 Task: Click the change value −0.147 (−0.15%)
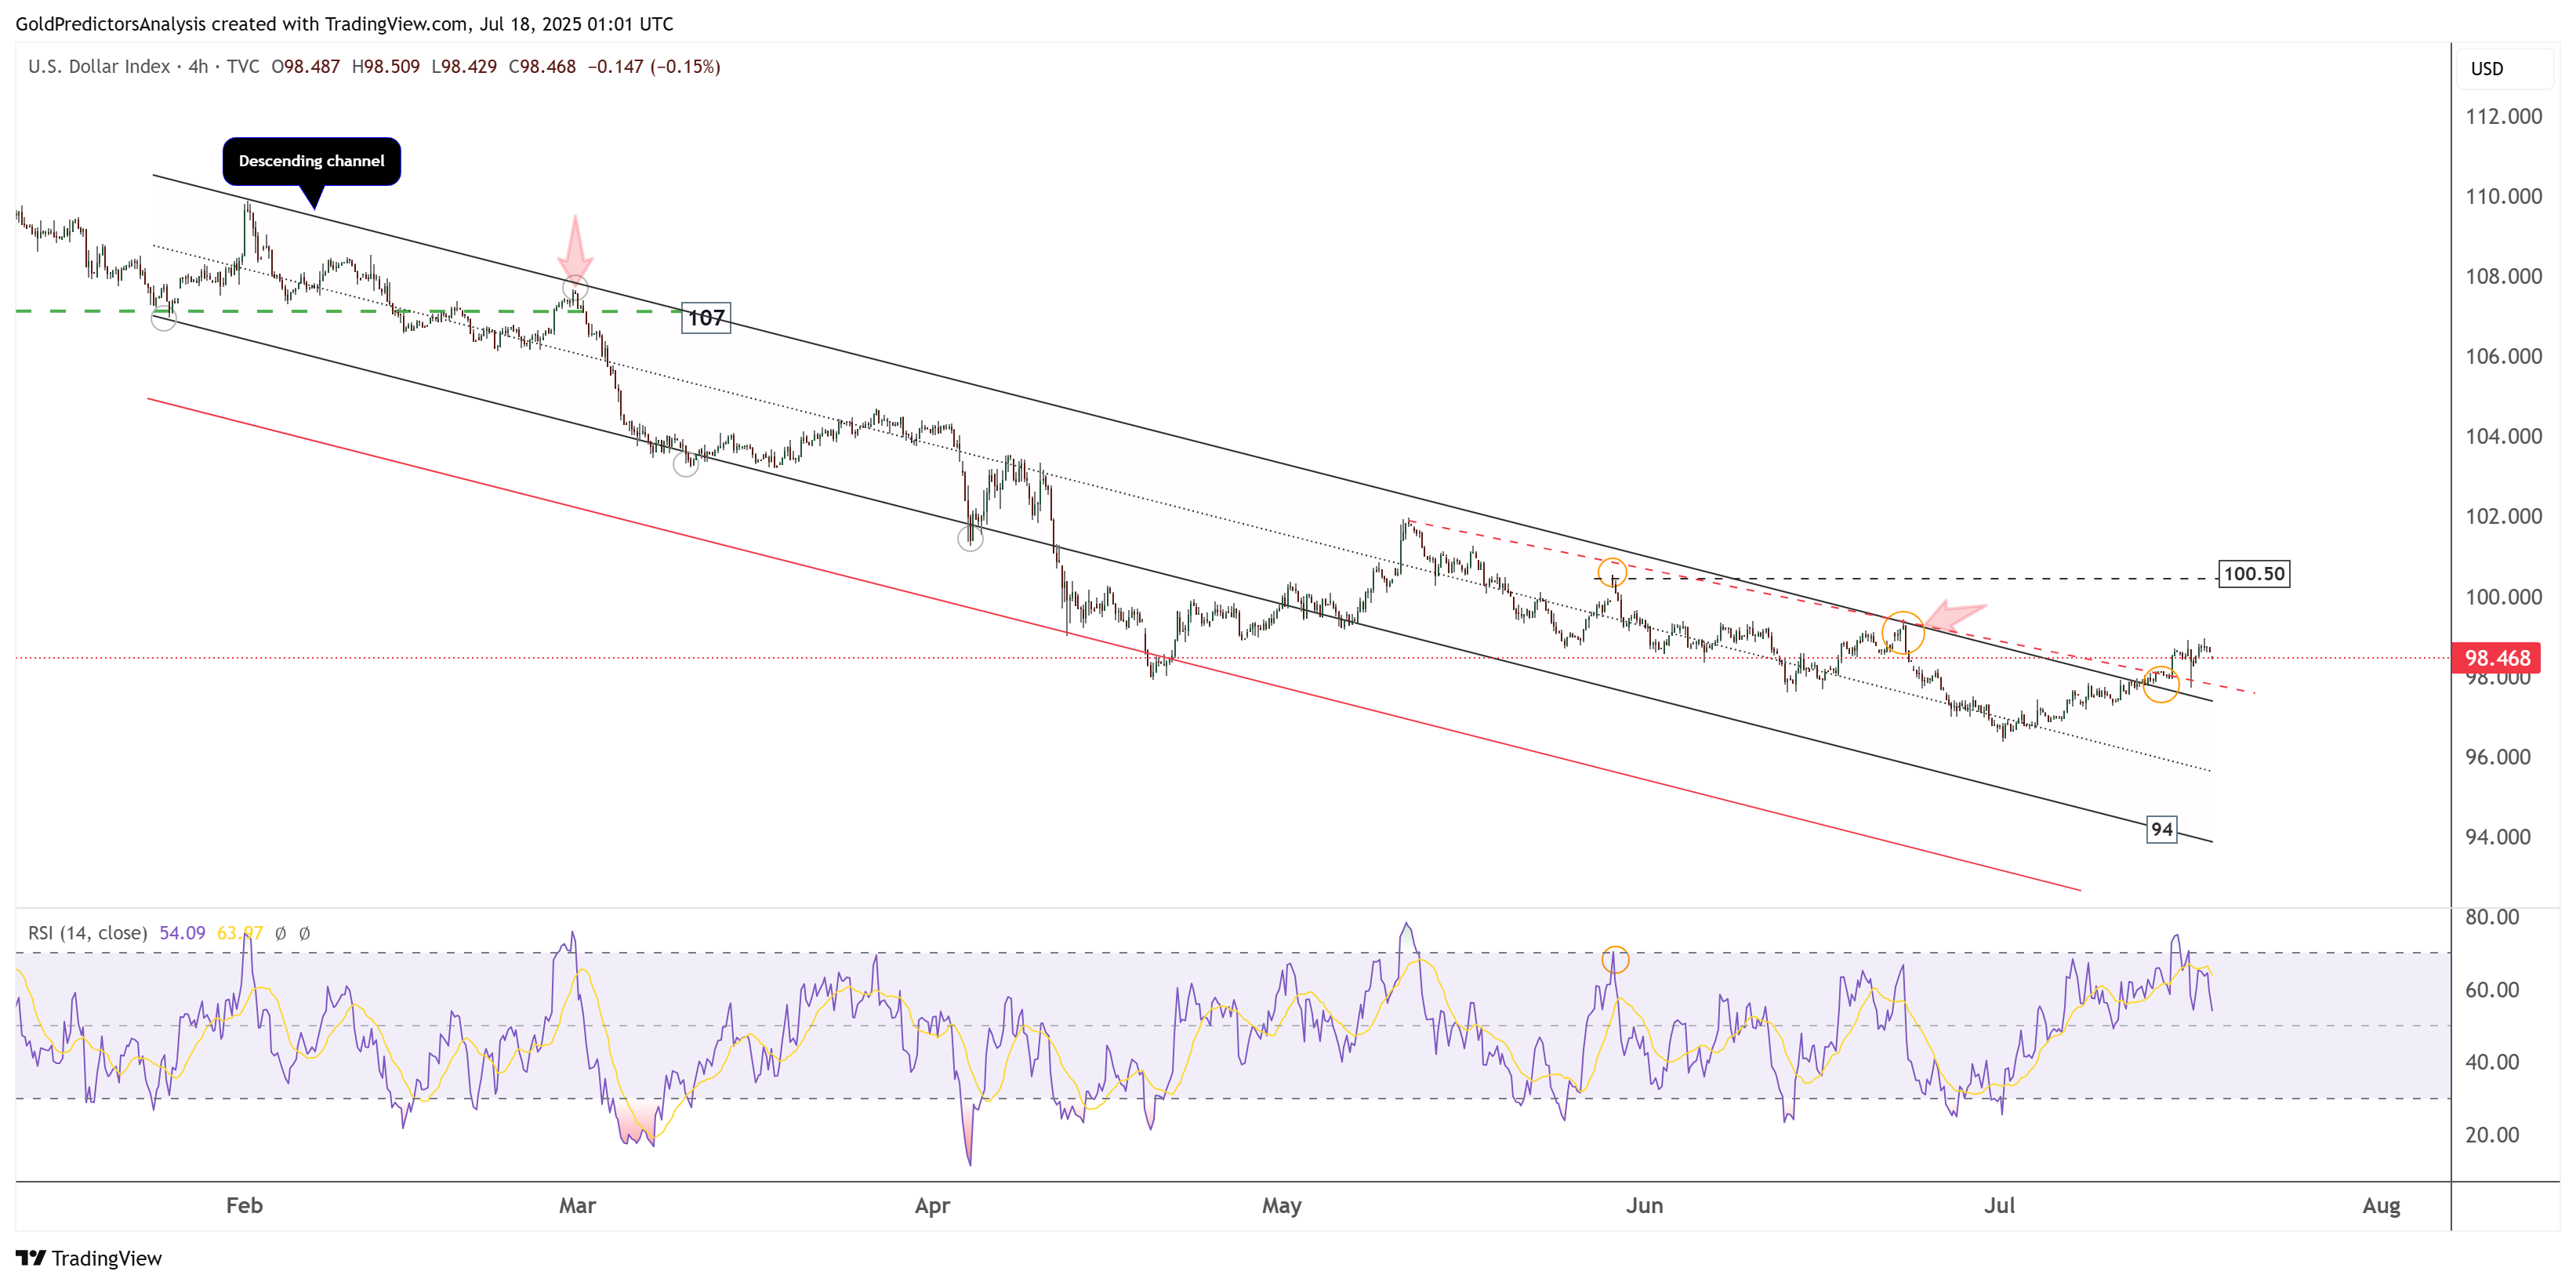(654, 67)
